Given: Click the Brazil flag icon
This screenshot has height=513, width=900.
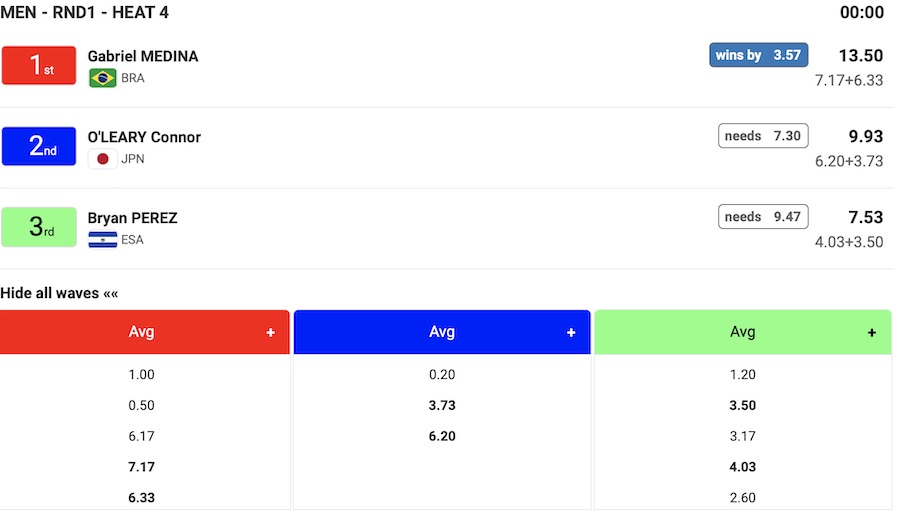Looking at the screenshot, I should point(102,78).
